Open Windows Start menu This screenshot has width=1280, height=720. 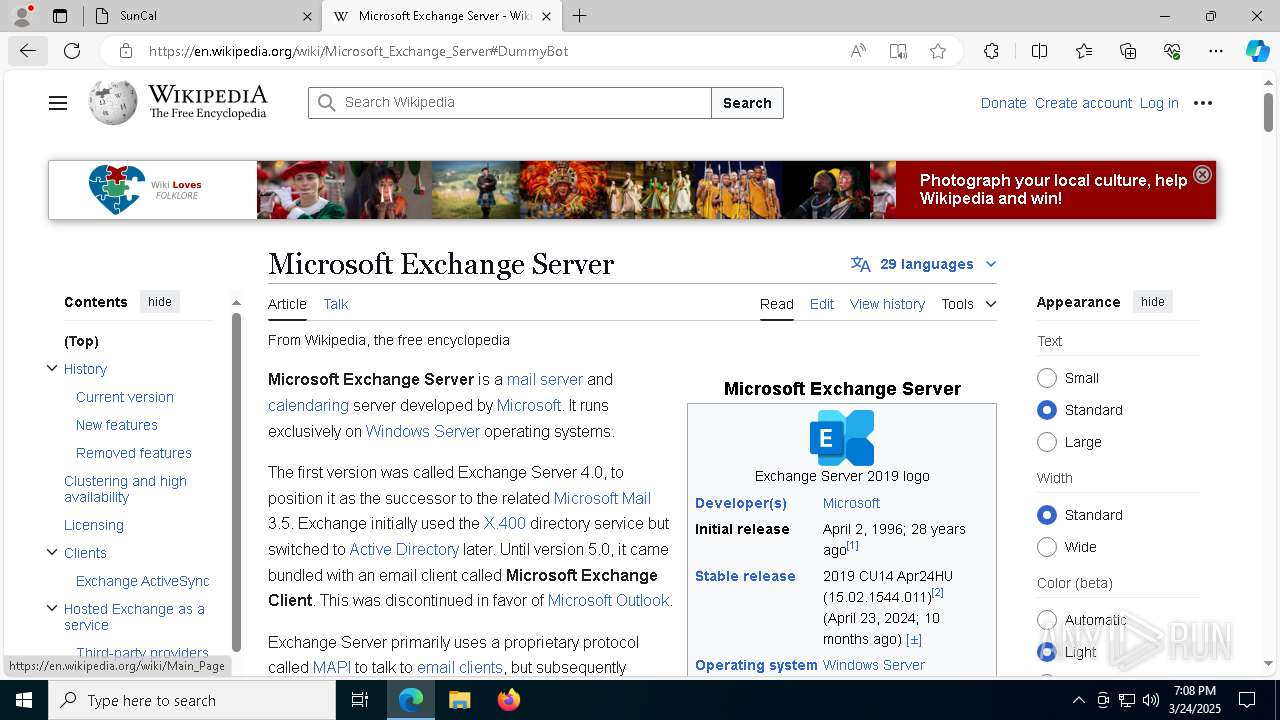[24, 700]
